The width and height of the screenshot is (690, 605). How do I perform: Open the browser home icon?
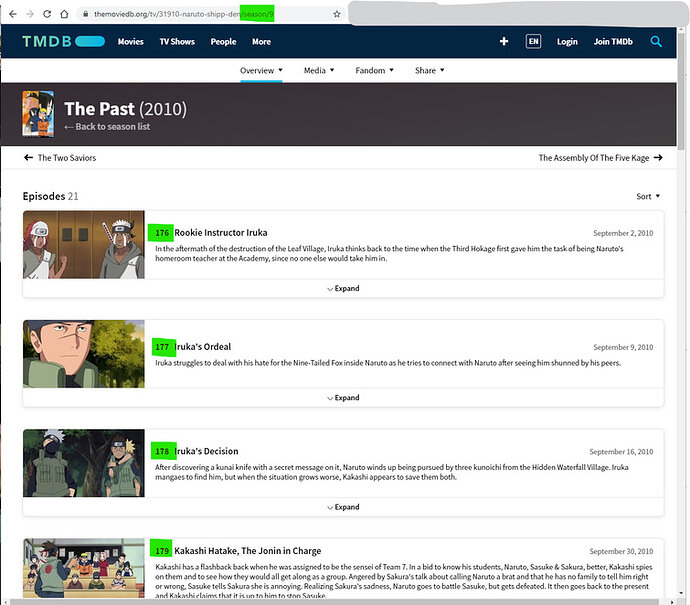(x=64, y=14)
